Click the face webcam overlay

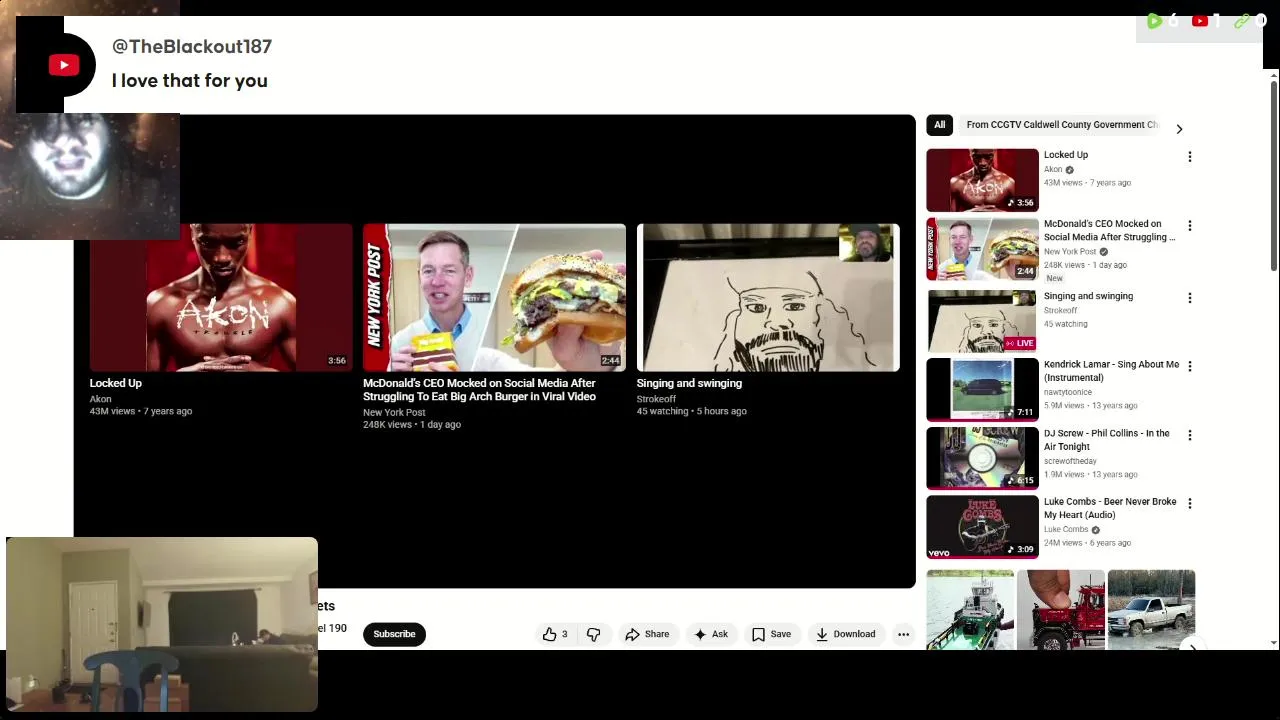90,175
